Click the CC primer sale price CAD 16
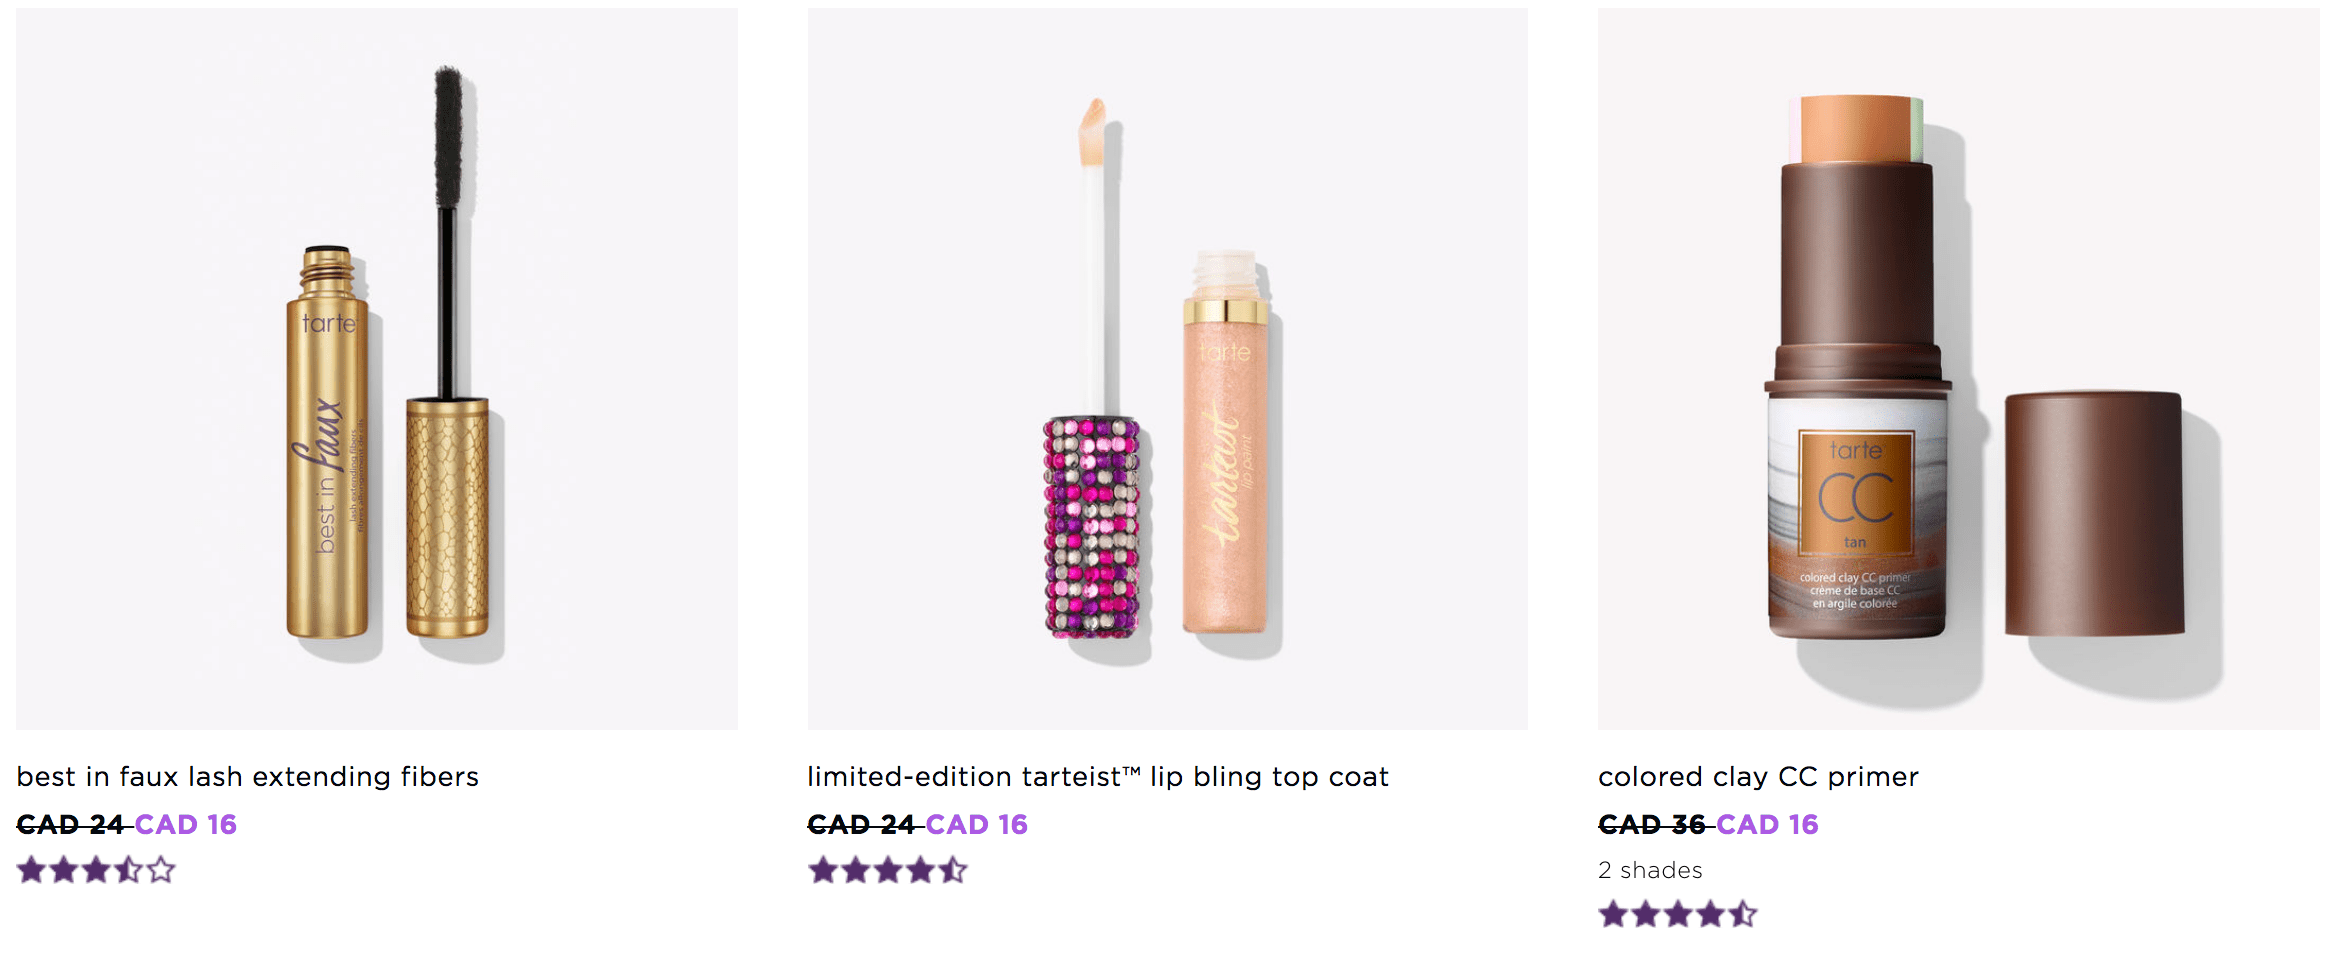 click(1767, 825)
